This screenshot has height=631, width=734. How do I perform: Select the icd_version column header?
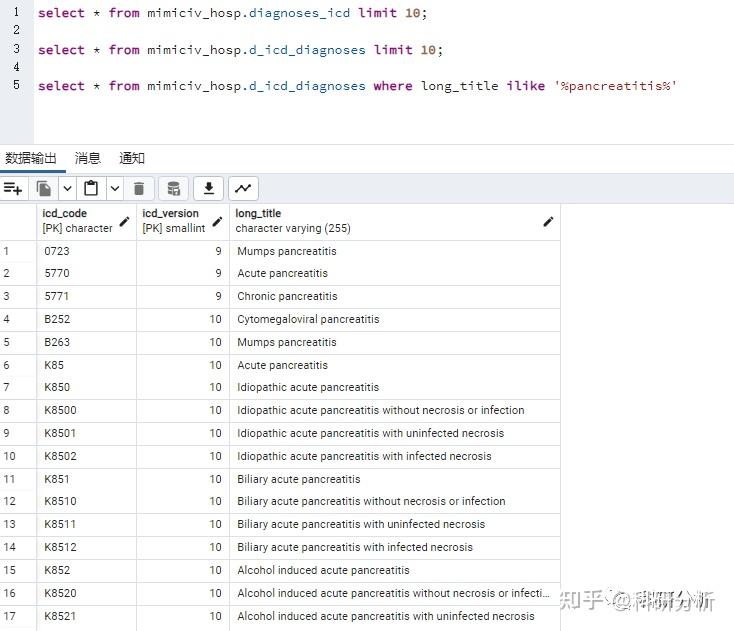point(183,221)
